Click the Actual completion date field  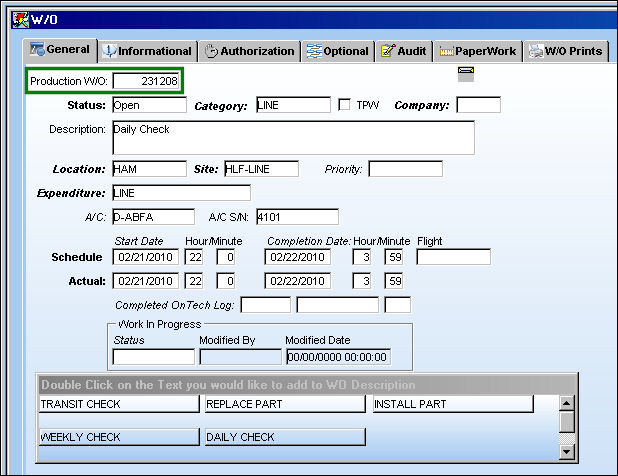(298, 281)
